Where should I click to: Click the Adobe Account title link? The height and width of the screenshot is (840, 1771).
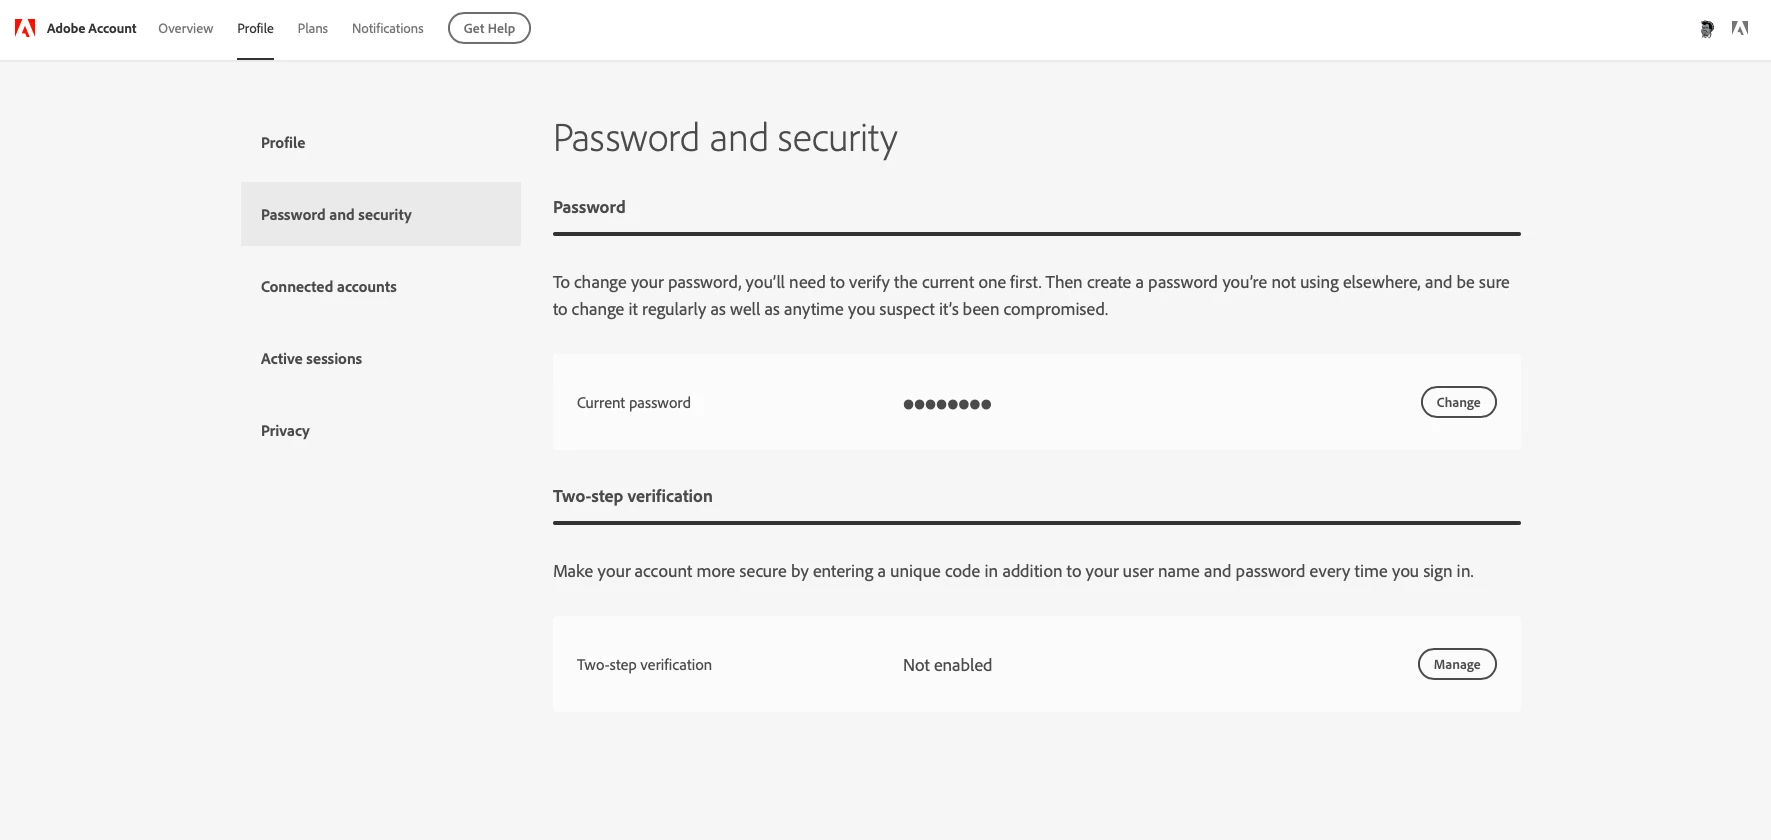click(x=91, y=28)
